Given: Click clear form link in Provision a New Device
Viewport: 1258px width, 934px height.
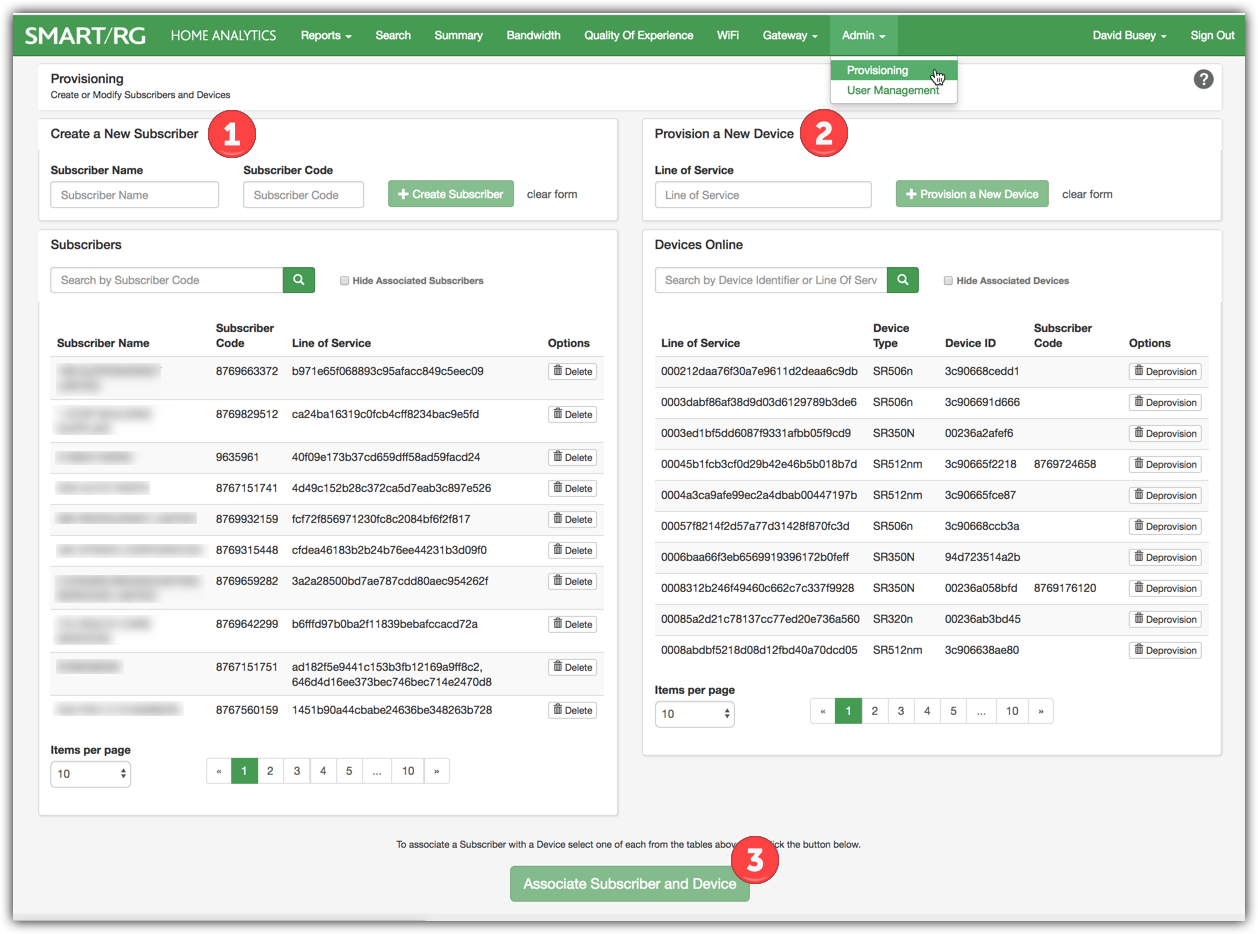Looking at the screenshot, I should [1087, 194].
